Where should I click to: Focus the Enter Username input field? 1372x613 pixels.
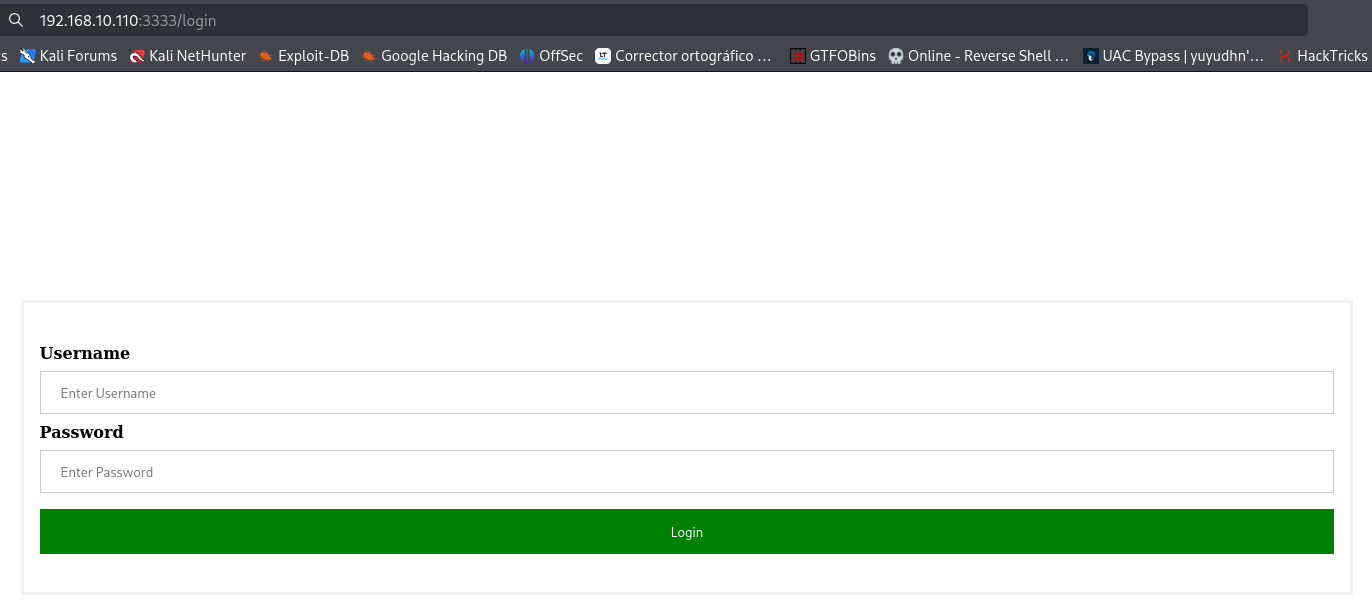click(x=687, y=393)
